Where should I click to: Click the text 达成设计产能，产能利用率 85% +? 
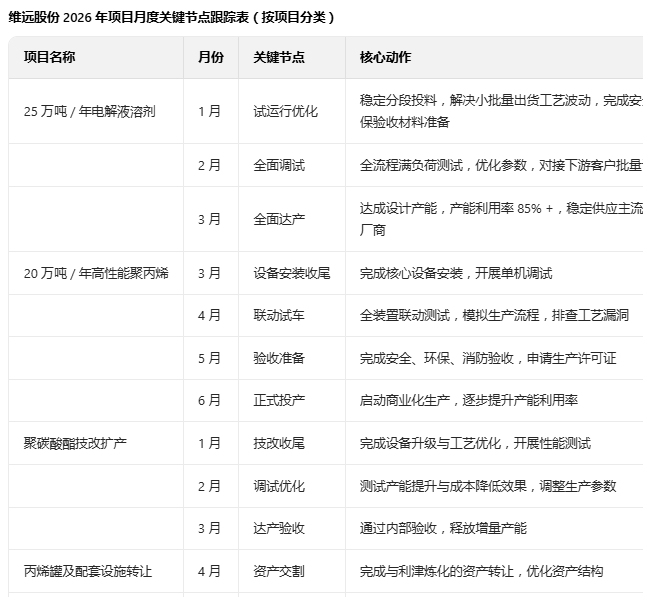point(456,208)
